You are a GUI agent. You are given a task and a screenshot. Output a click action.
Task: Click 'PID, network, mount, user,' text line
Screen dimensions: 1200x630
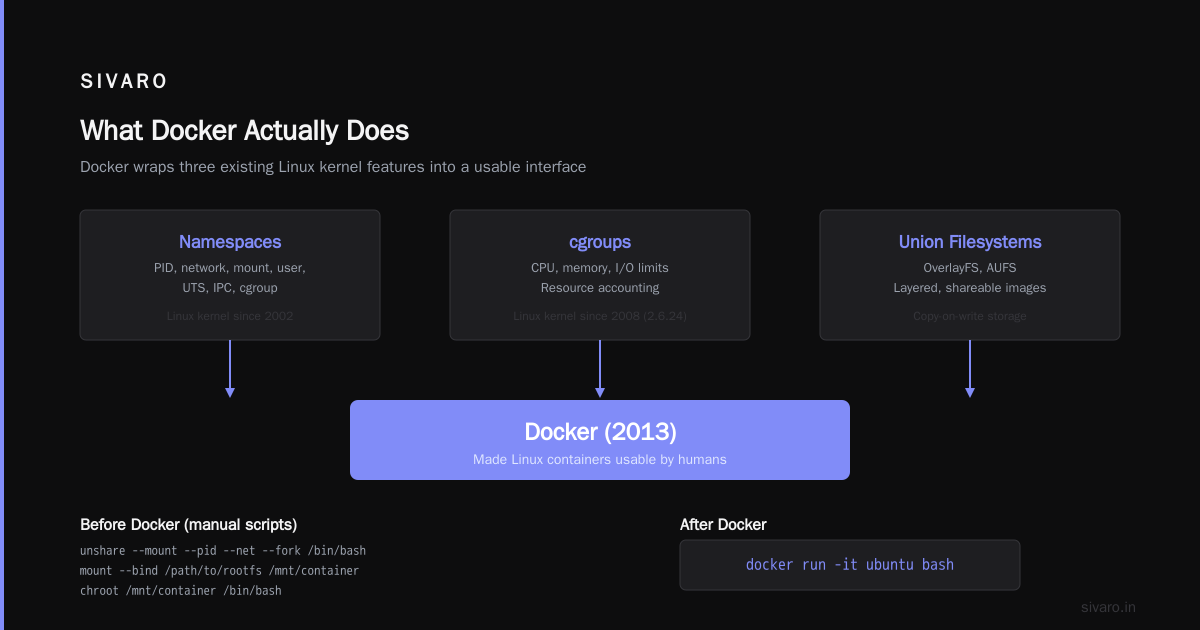tap(230, 268)
